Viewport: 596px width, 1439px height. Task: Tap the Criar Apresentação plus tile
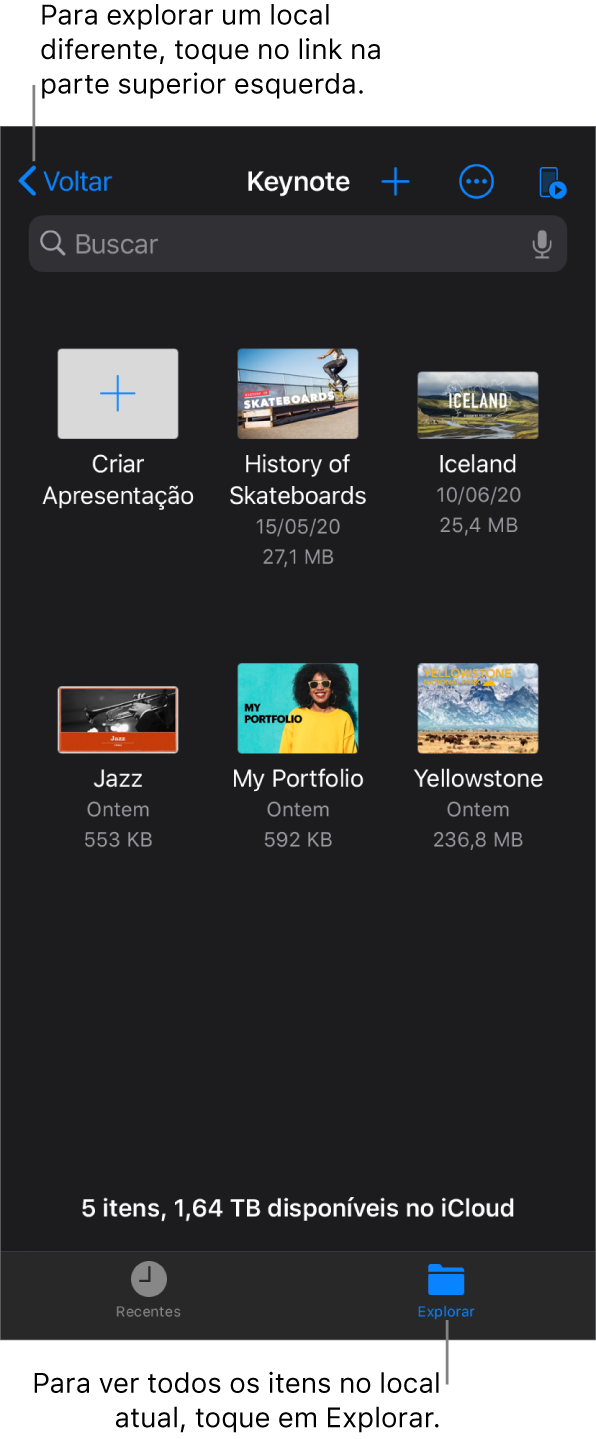coord(118,394)
